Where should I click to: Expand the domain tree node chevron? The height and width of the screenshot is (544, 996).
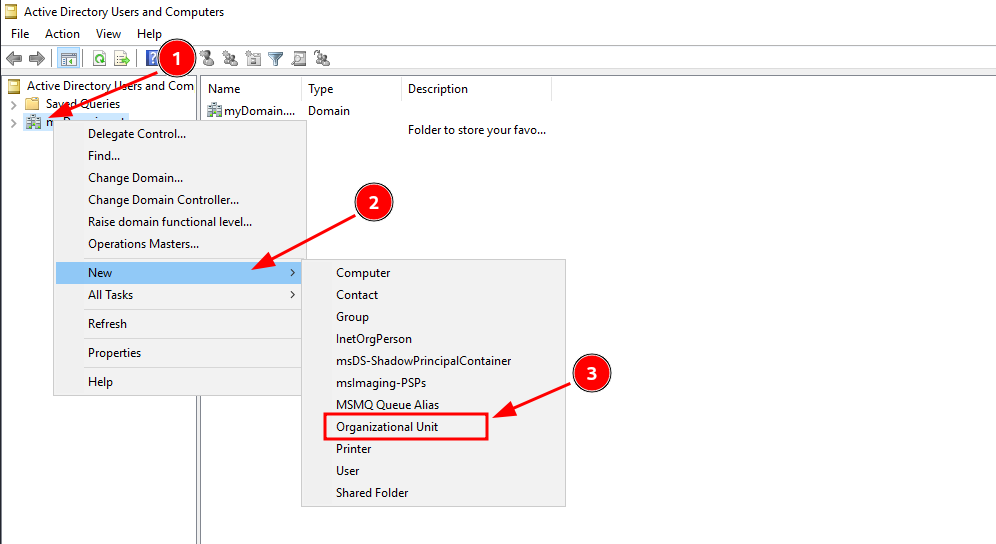(13, 123)
